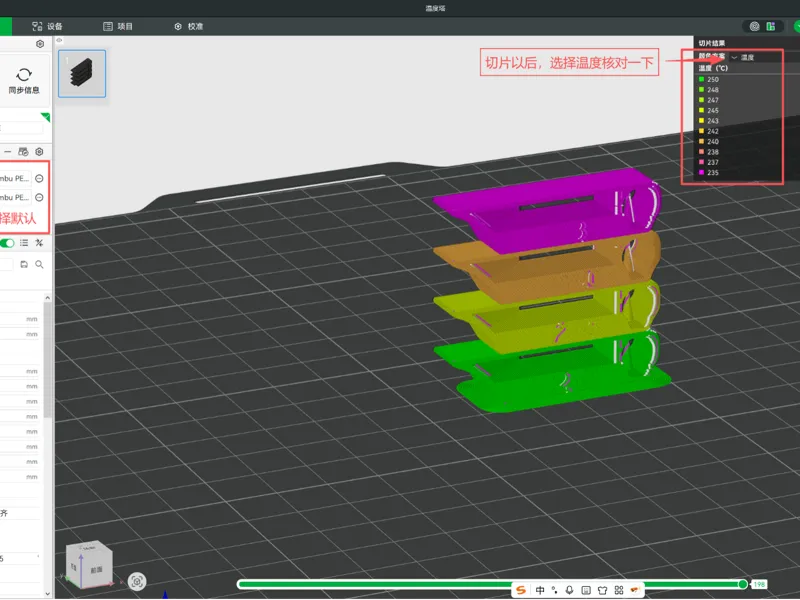Click the compare presets icon
800x600 pixels.
(39, 243)
